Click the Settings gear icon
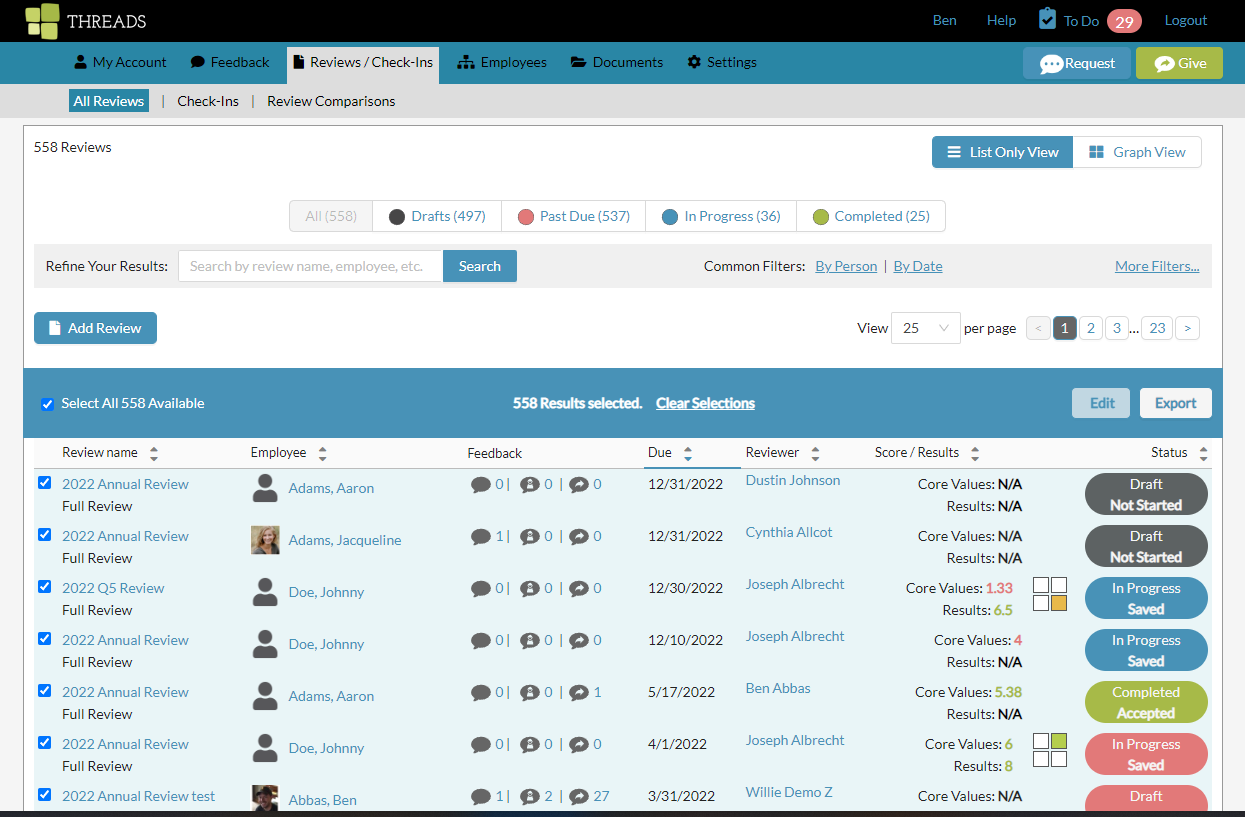The image size is (1245, 817). [x=694, y=62]
